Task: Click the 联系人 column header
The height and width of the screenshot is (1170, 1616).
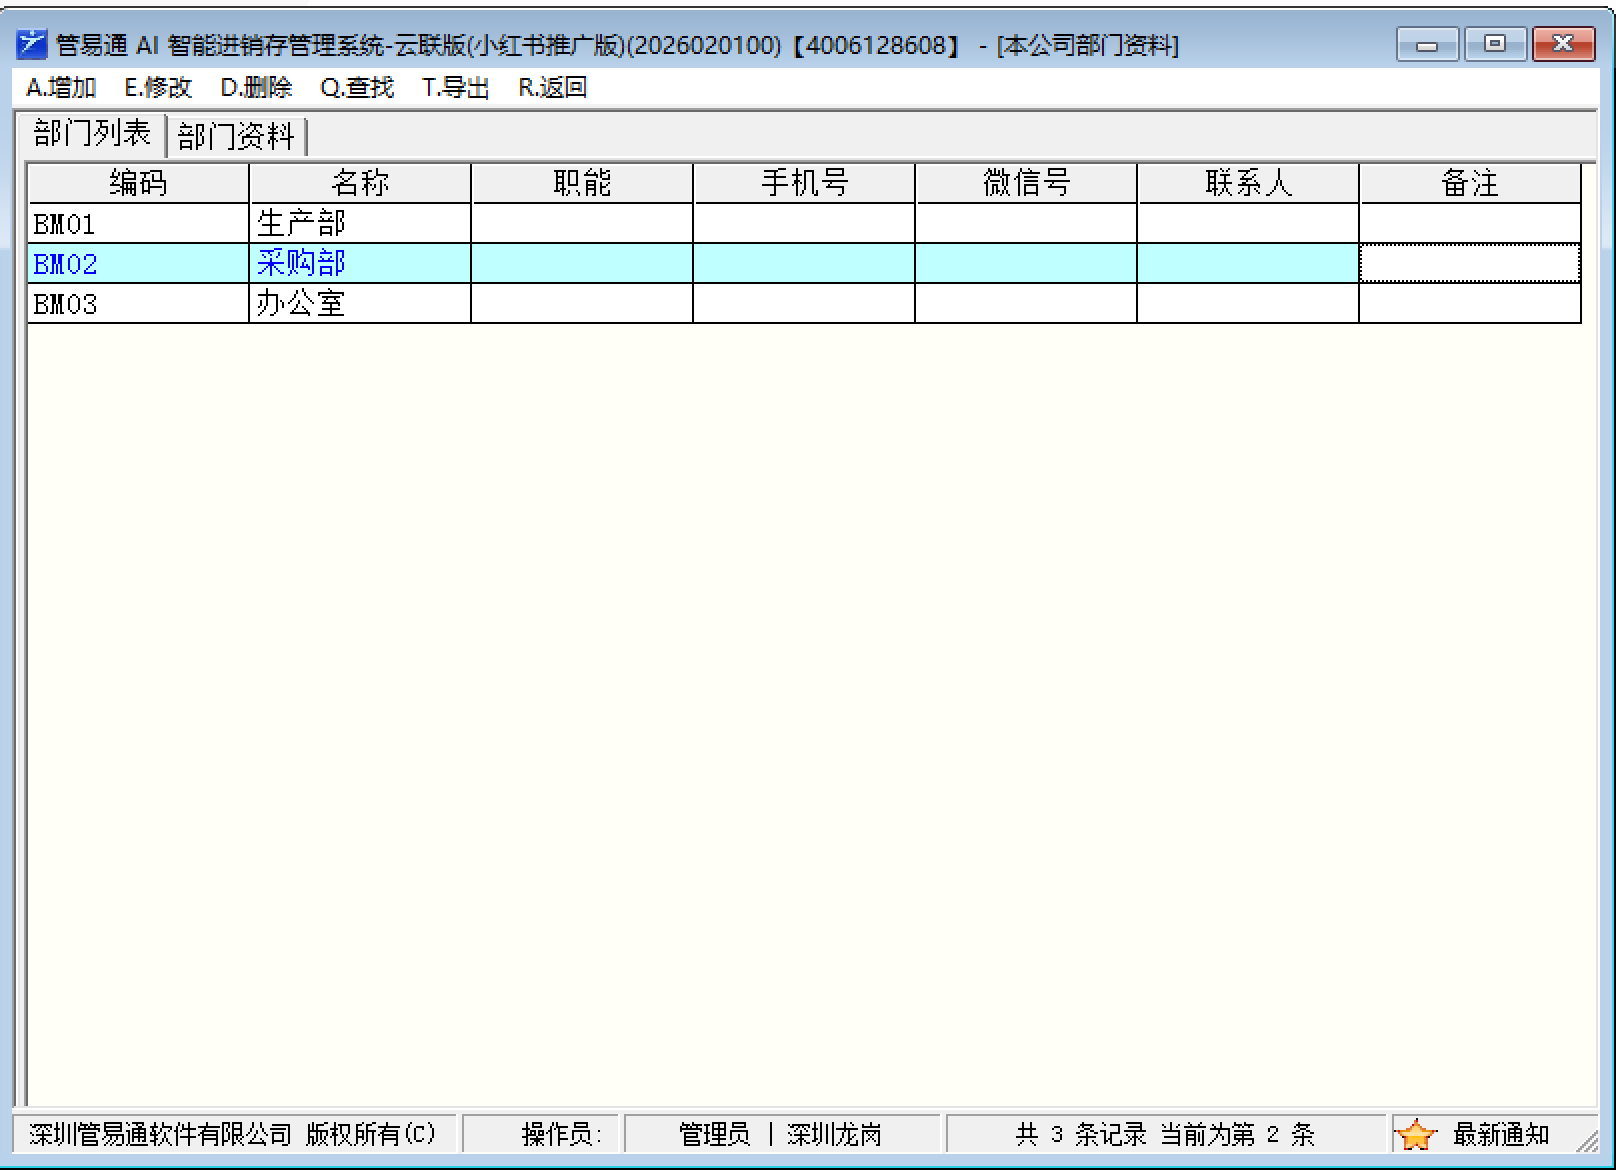Action: coord(1248,183)
